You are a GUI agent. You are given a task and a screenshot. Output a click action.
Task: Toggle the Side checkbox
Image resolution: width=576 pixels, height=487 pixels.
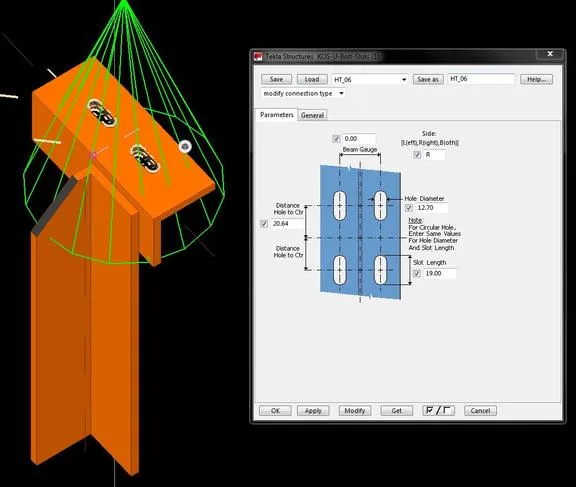pos(417,155)
